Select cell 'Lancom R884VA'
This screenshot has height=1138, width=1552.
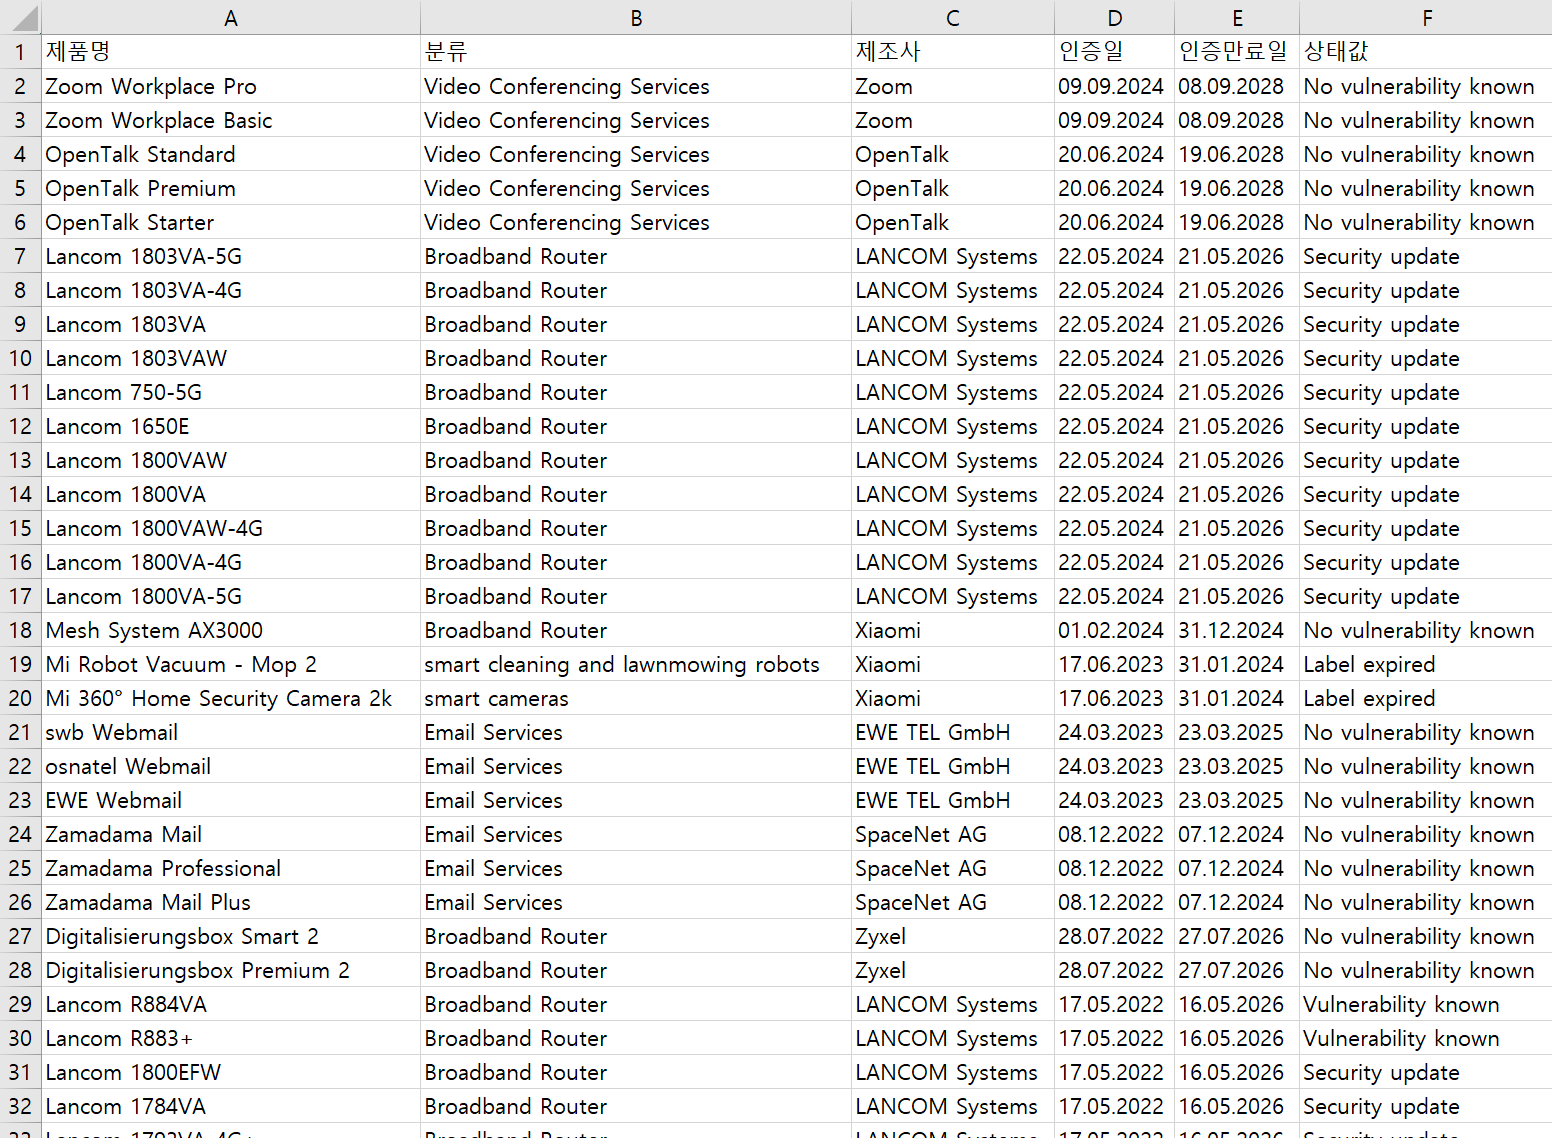(x=231, y=1004)
